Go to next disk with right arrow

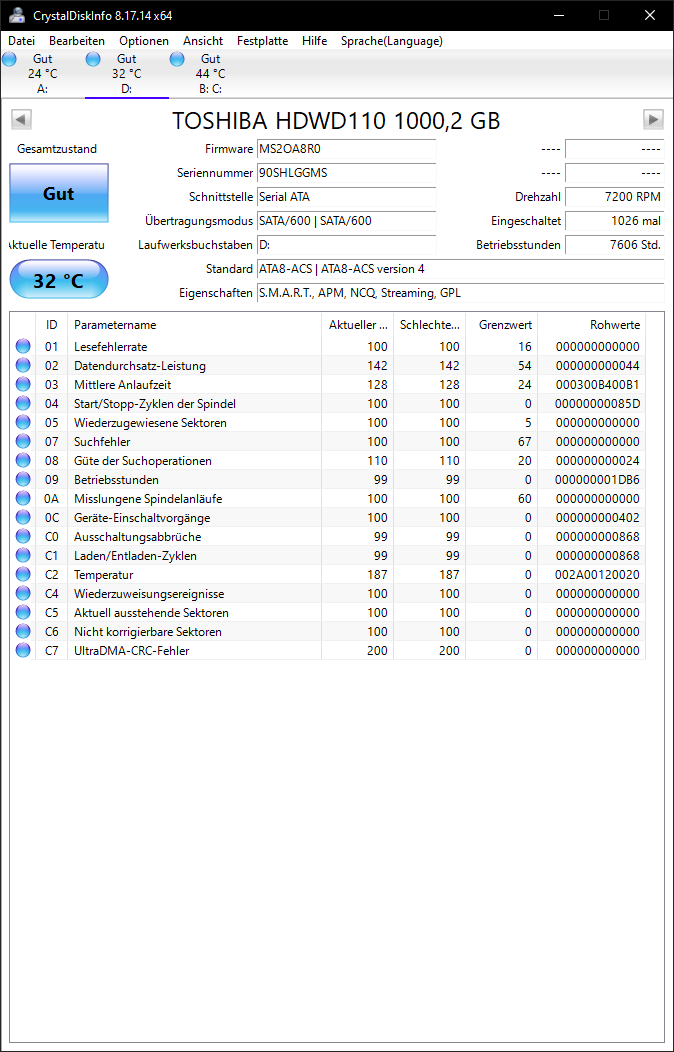tap(653, 119)
